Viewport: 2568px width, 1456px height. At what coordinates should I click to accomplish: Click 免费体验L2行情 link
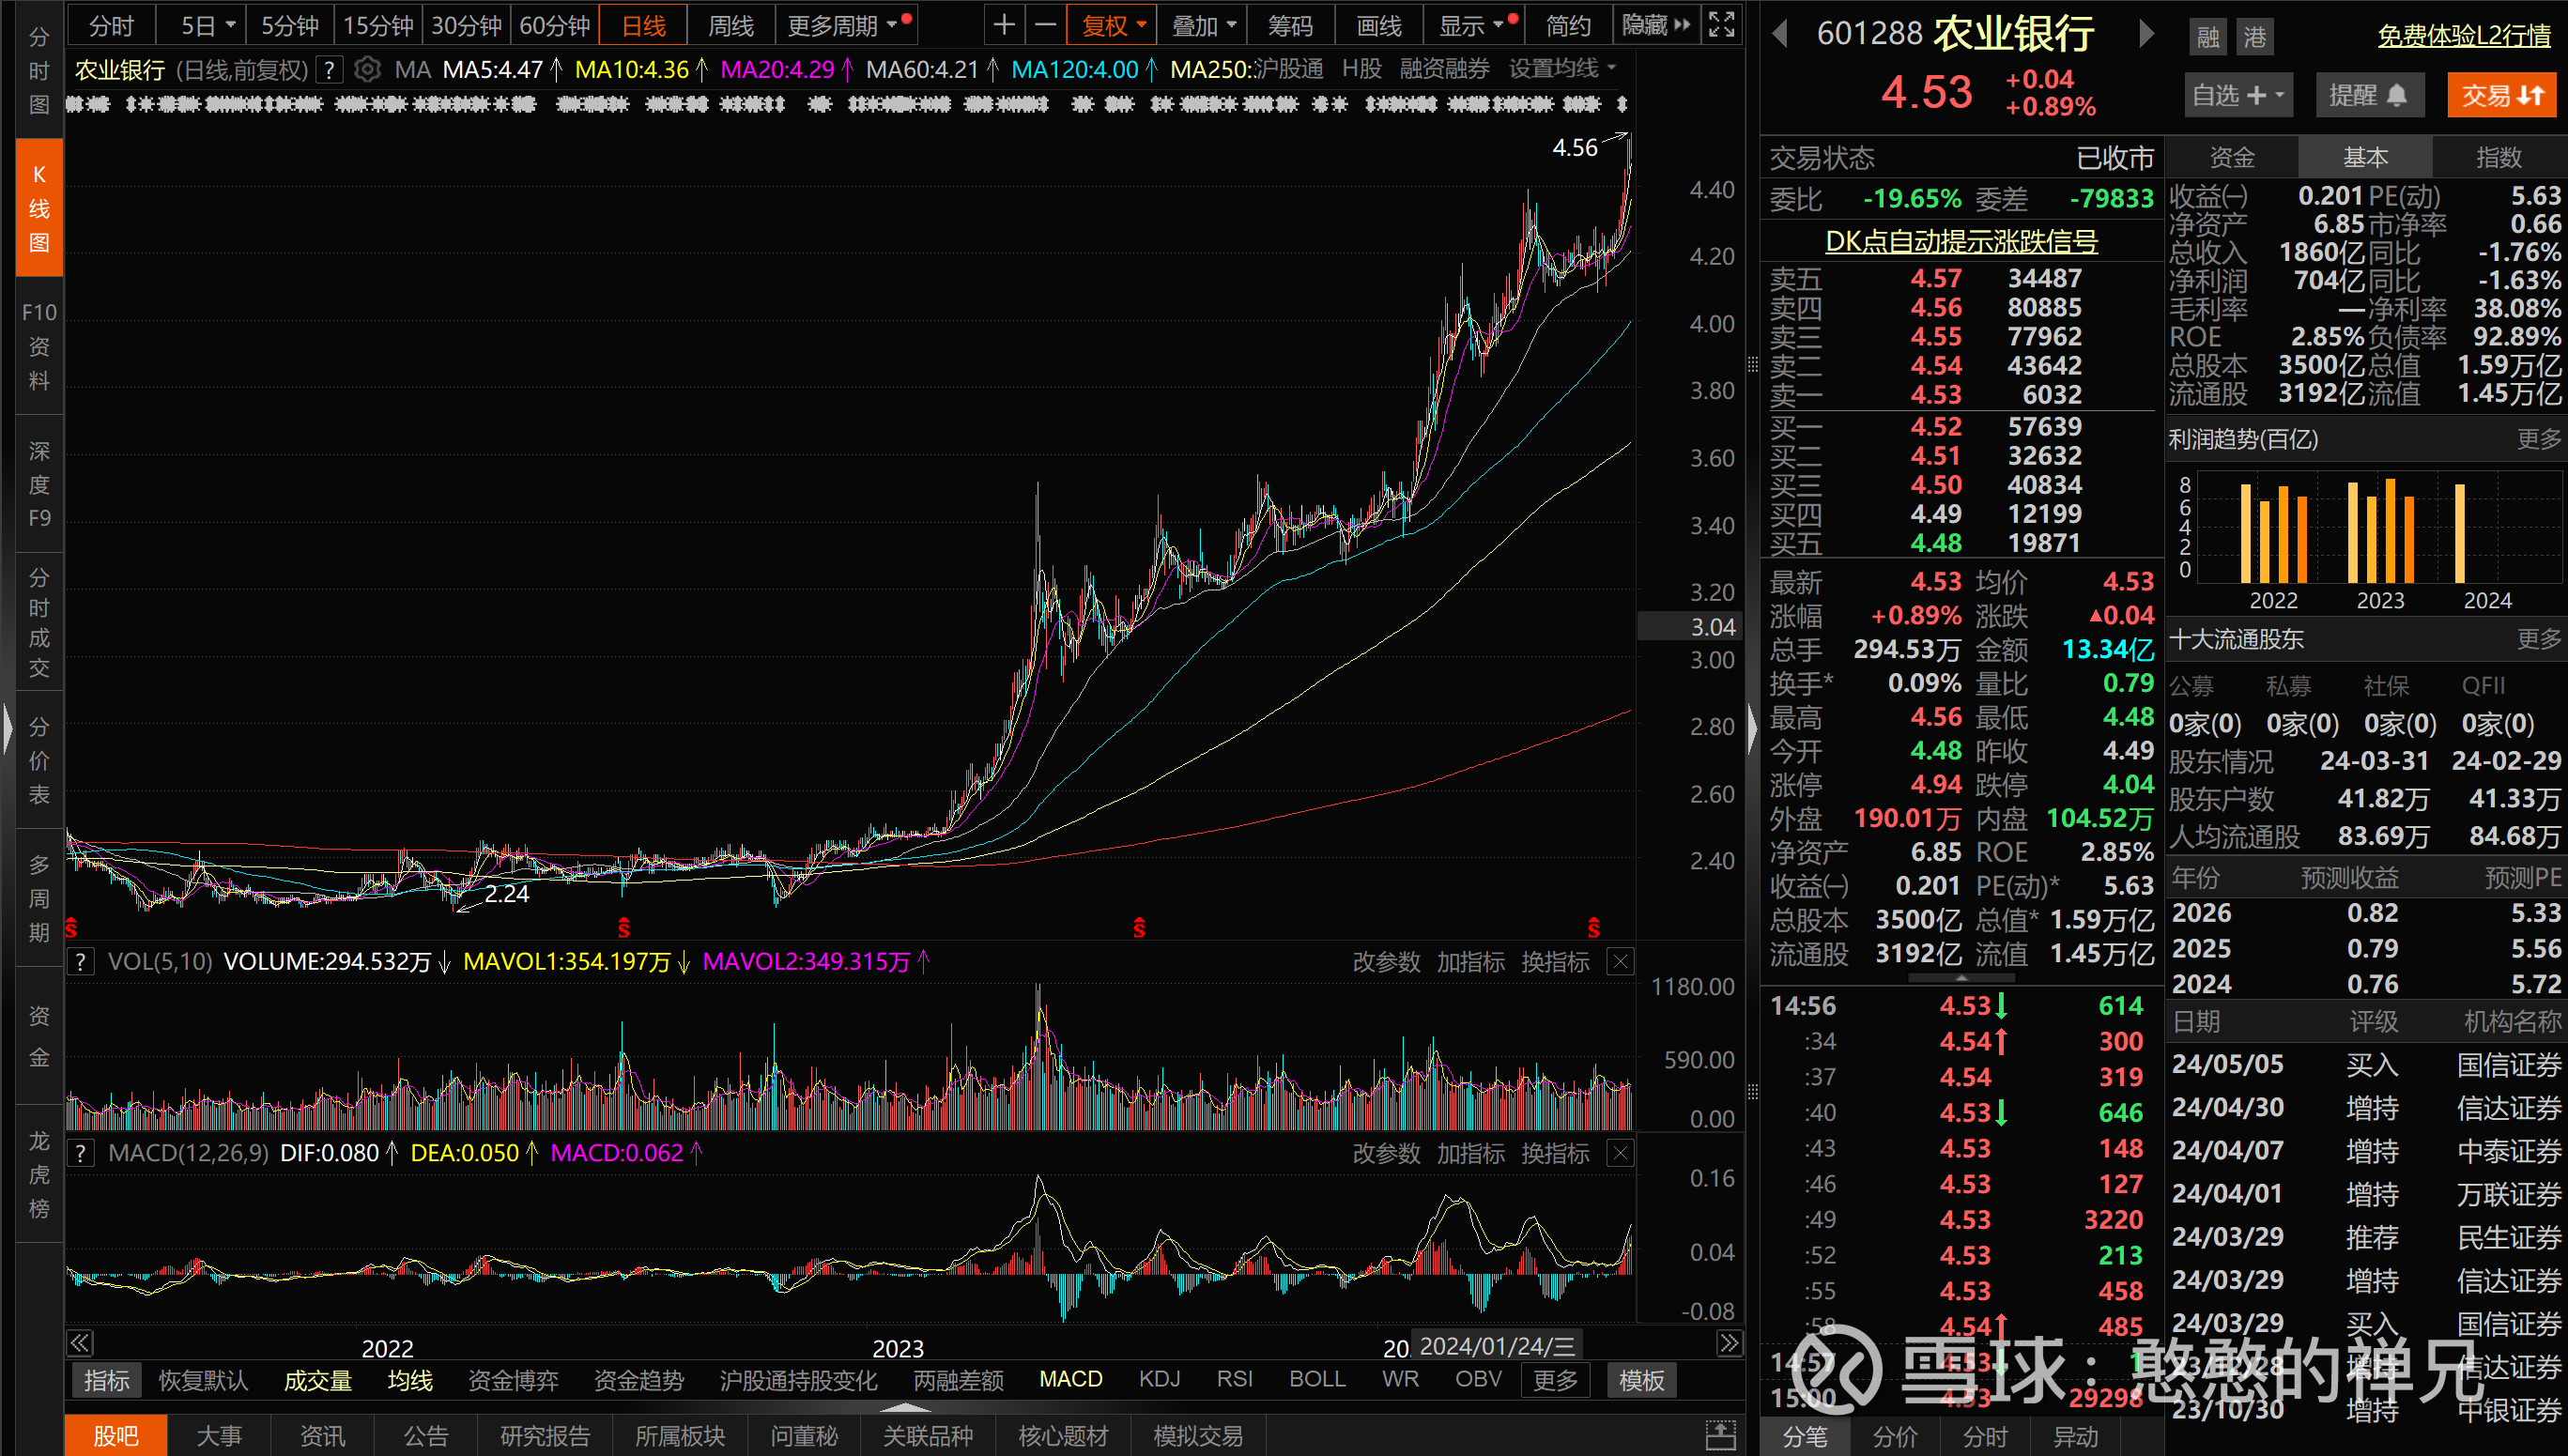2464,36
